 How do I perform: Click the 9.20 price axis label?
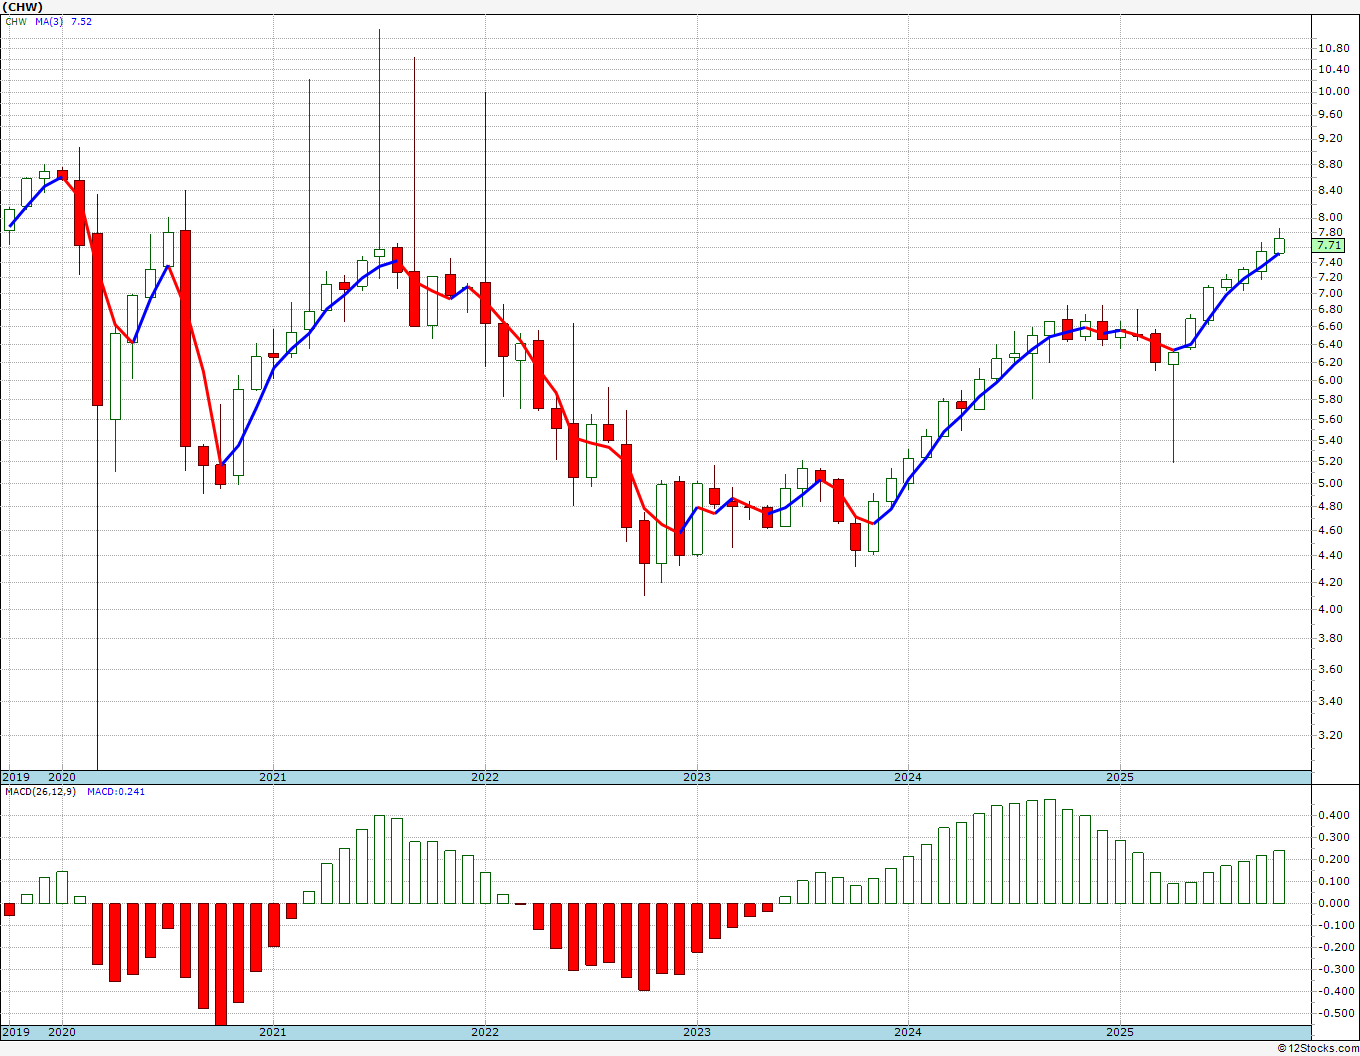click(x=1330, y=138)
